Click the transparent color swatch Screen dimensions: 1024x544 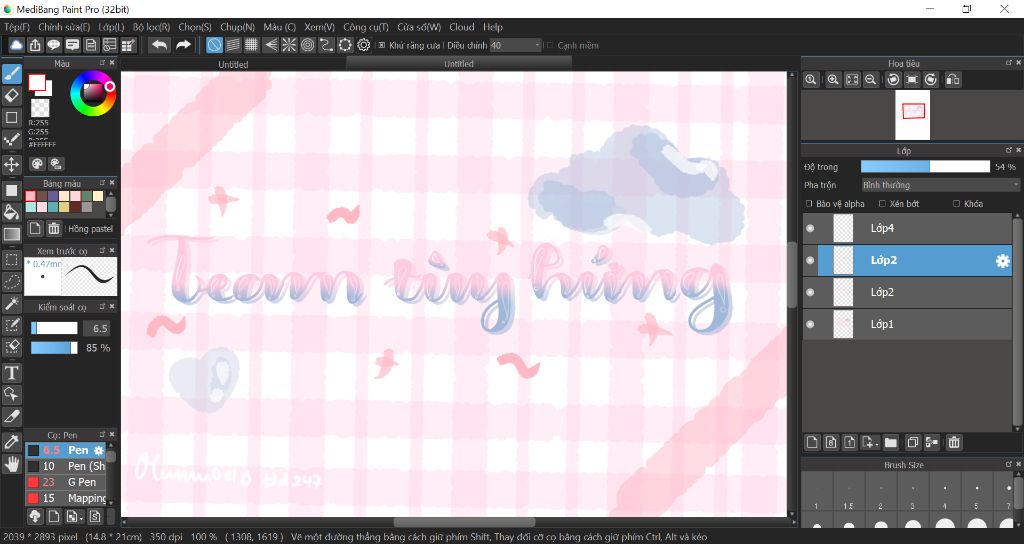coord(40,107)
